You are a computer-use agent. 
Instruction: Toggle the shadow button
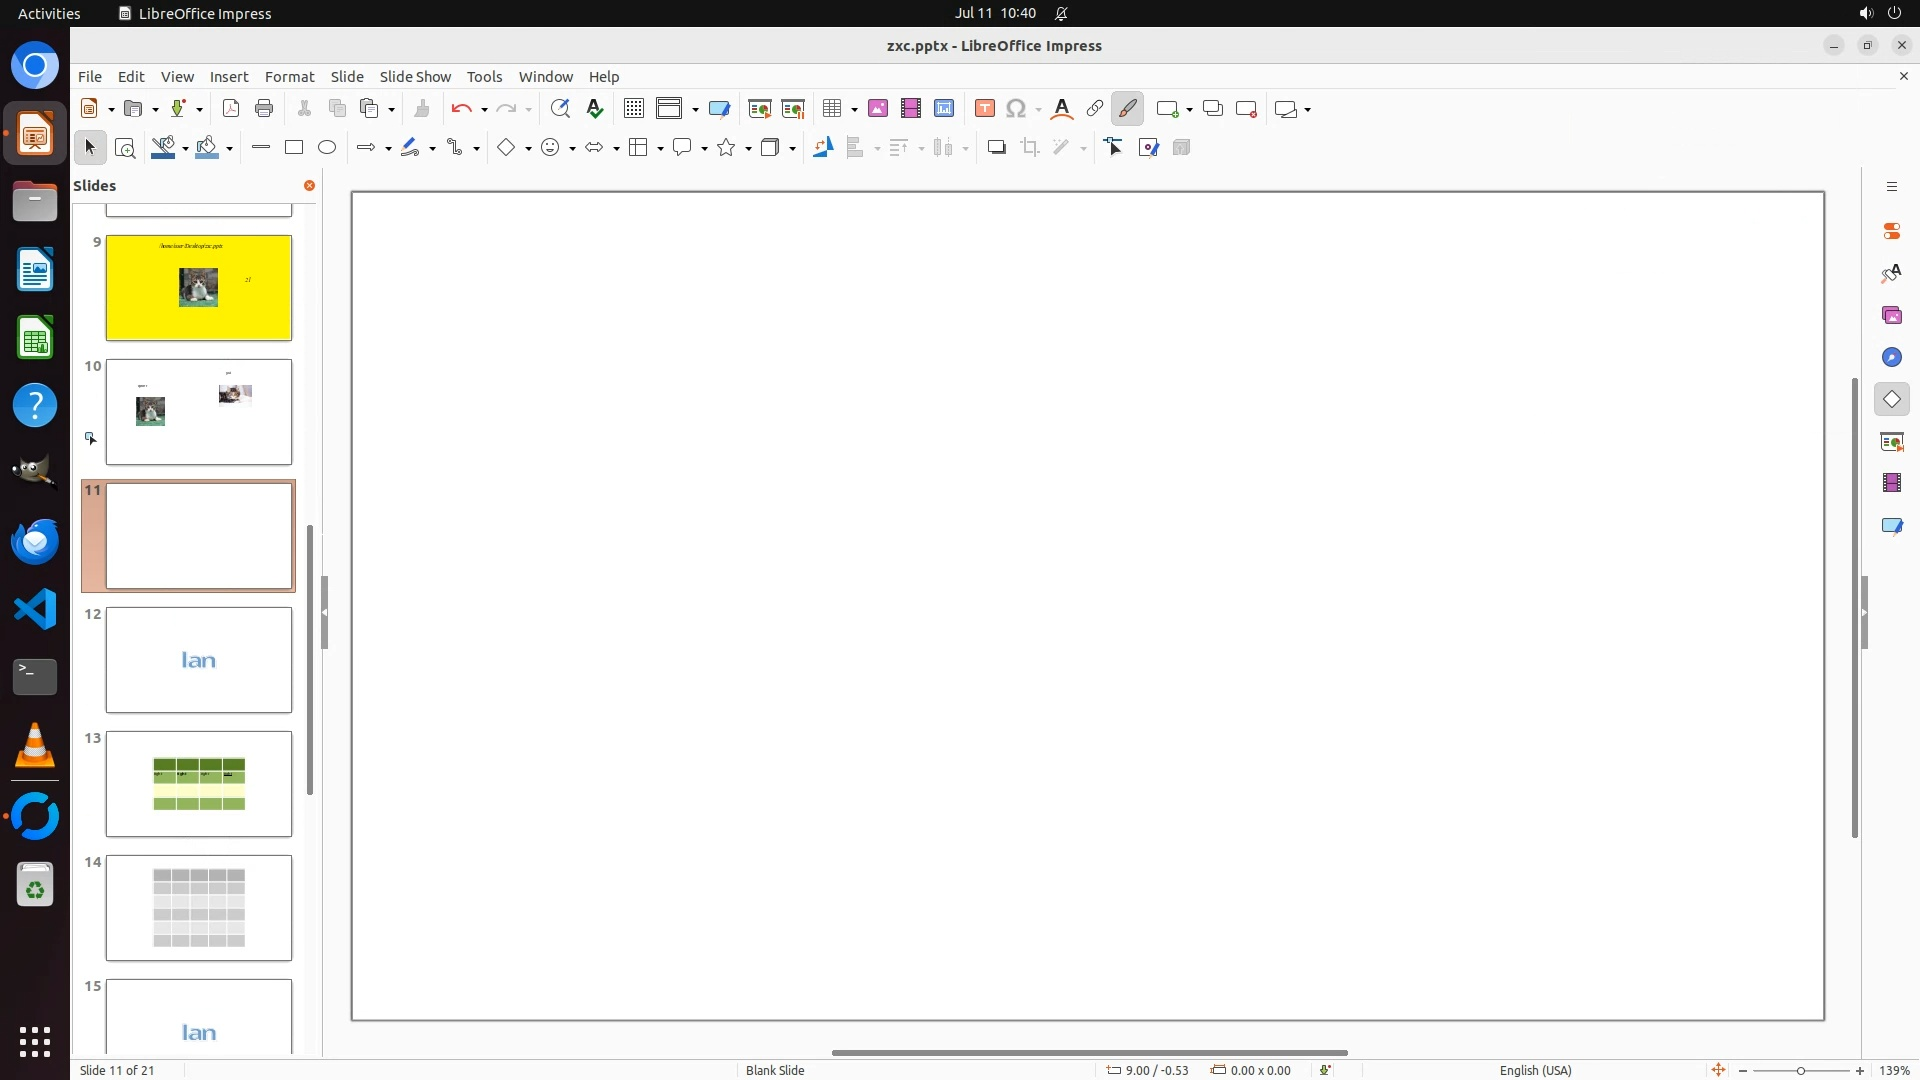tap(996, 148)
